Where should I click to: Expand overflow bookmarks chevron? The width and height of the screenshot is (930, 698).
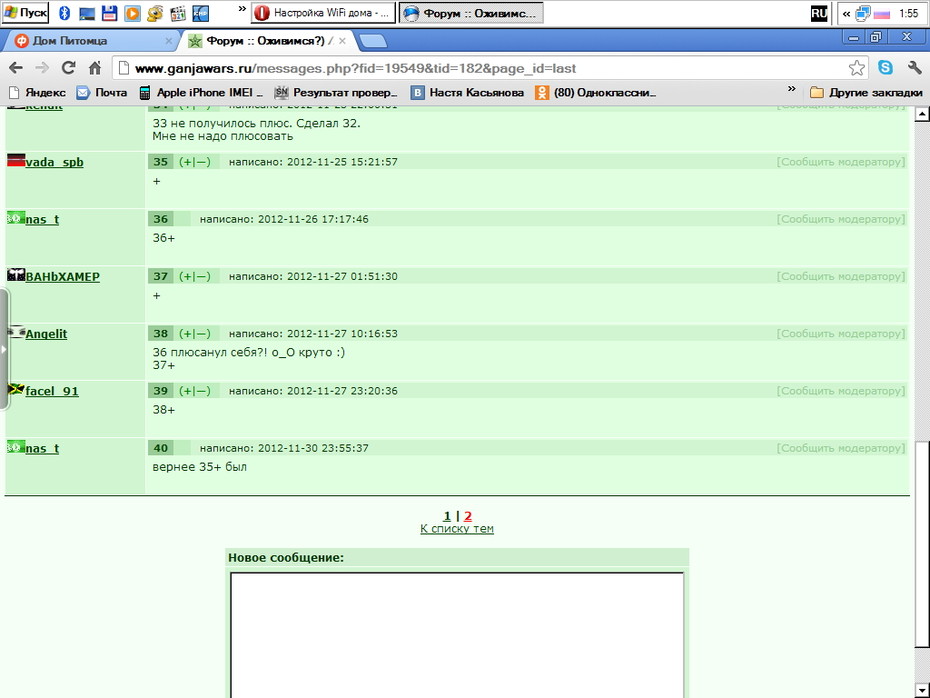coord(791,89)
